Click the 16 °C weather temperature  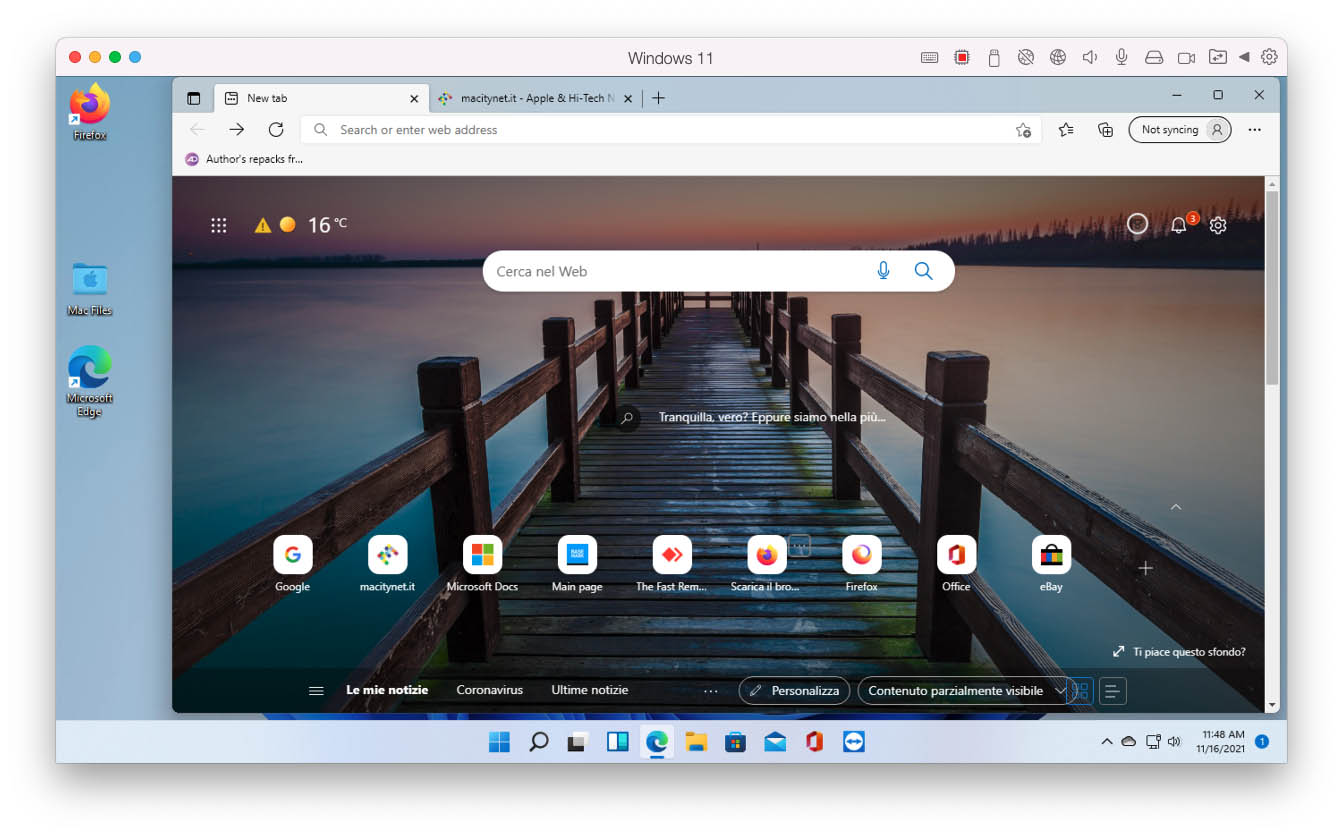(x=326, y=225)
